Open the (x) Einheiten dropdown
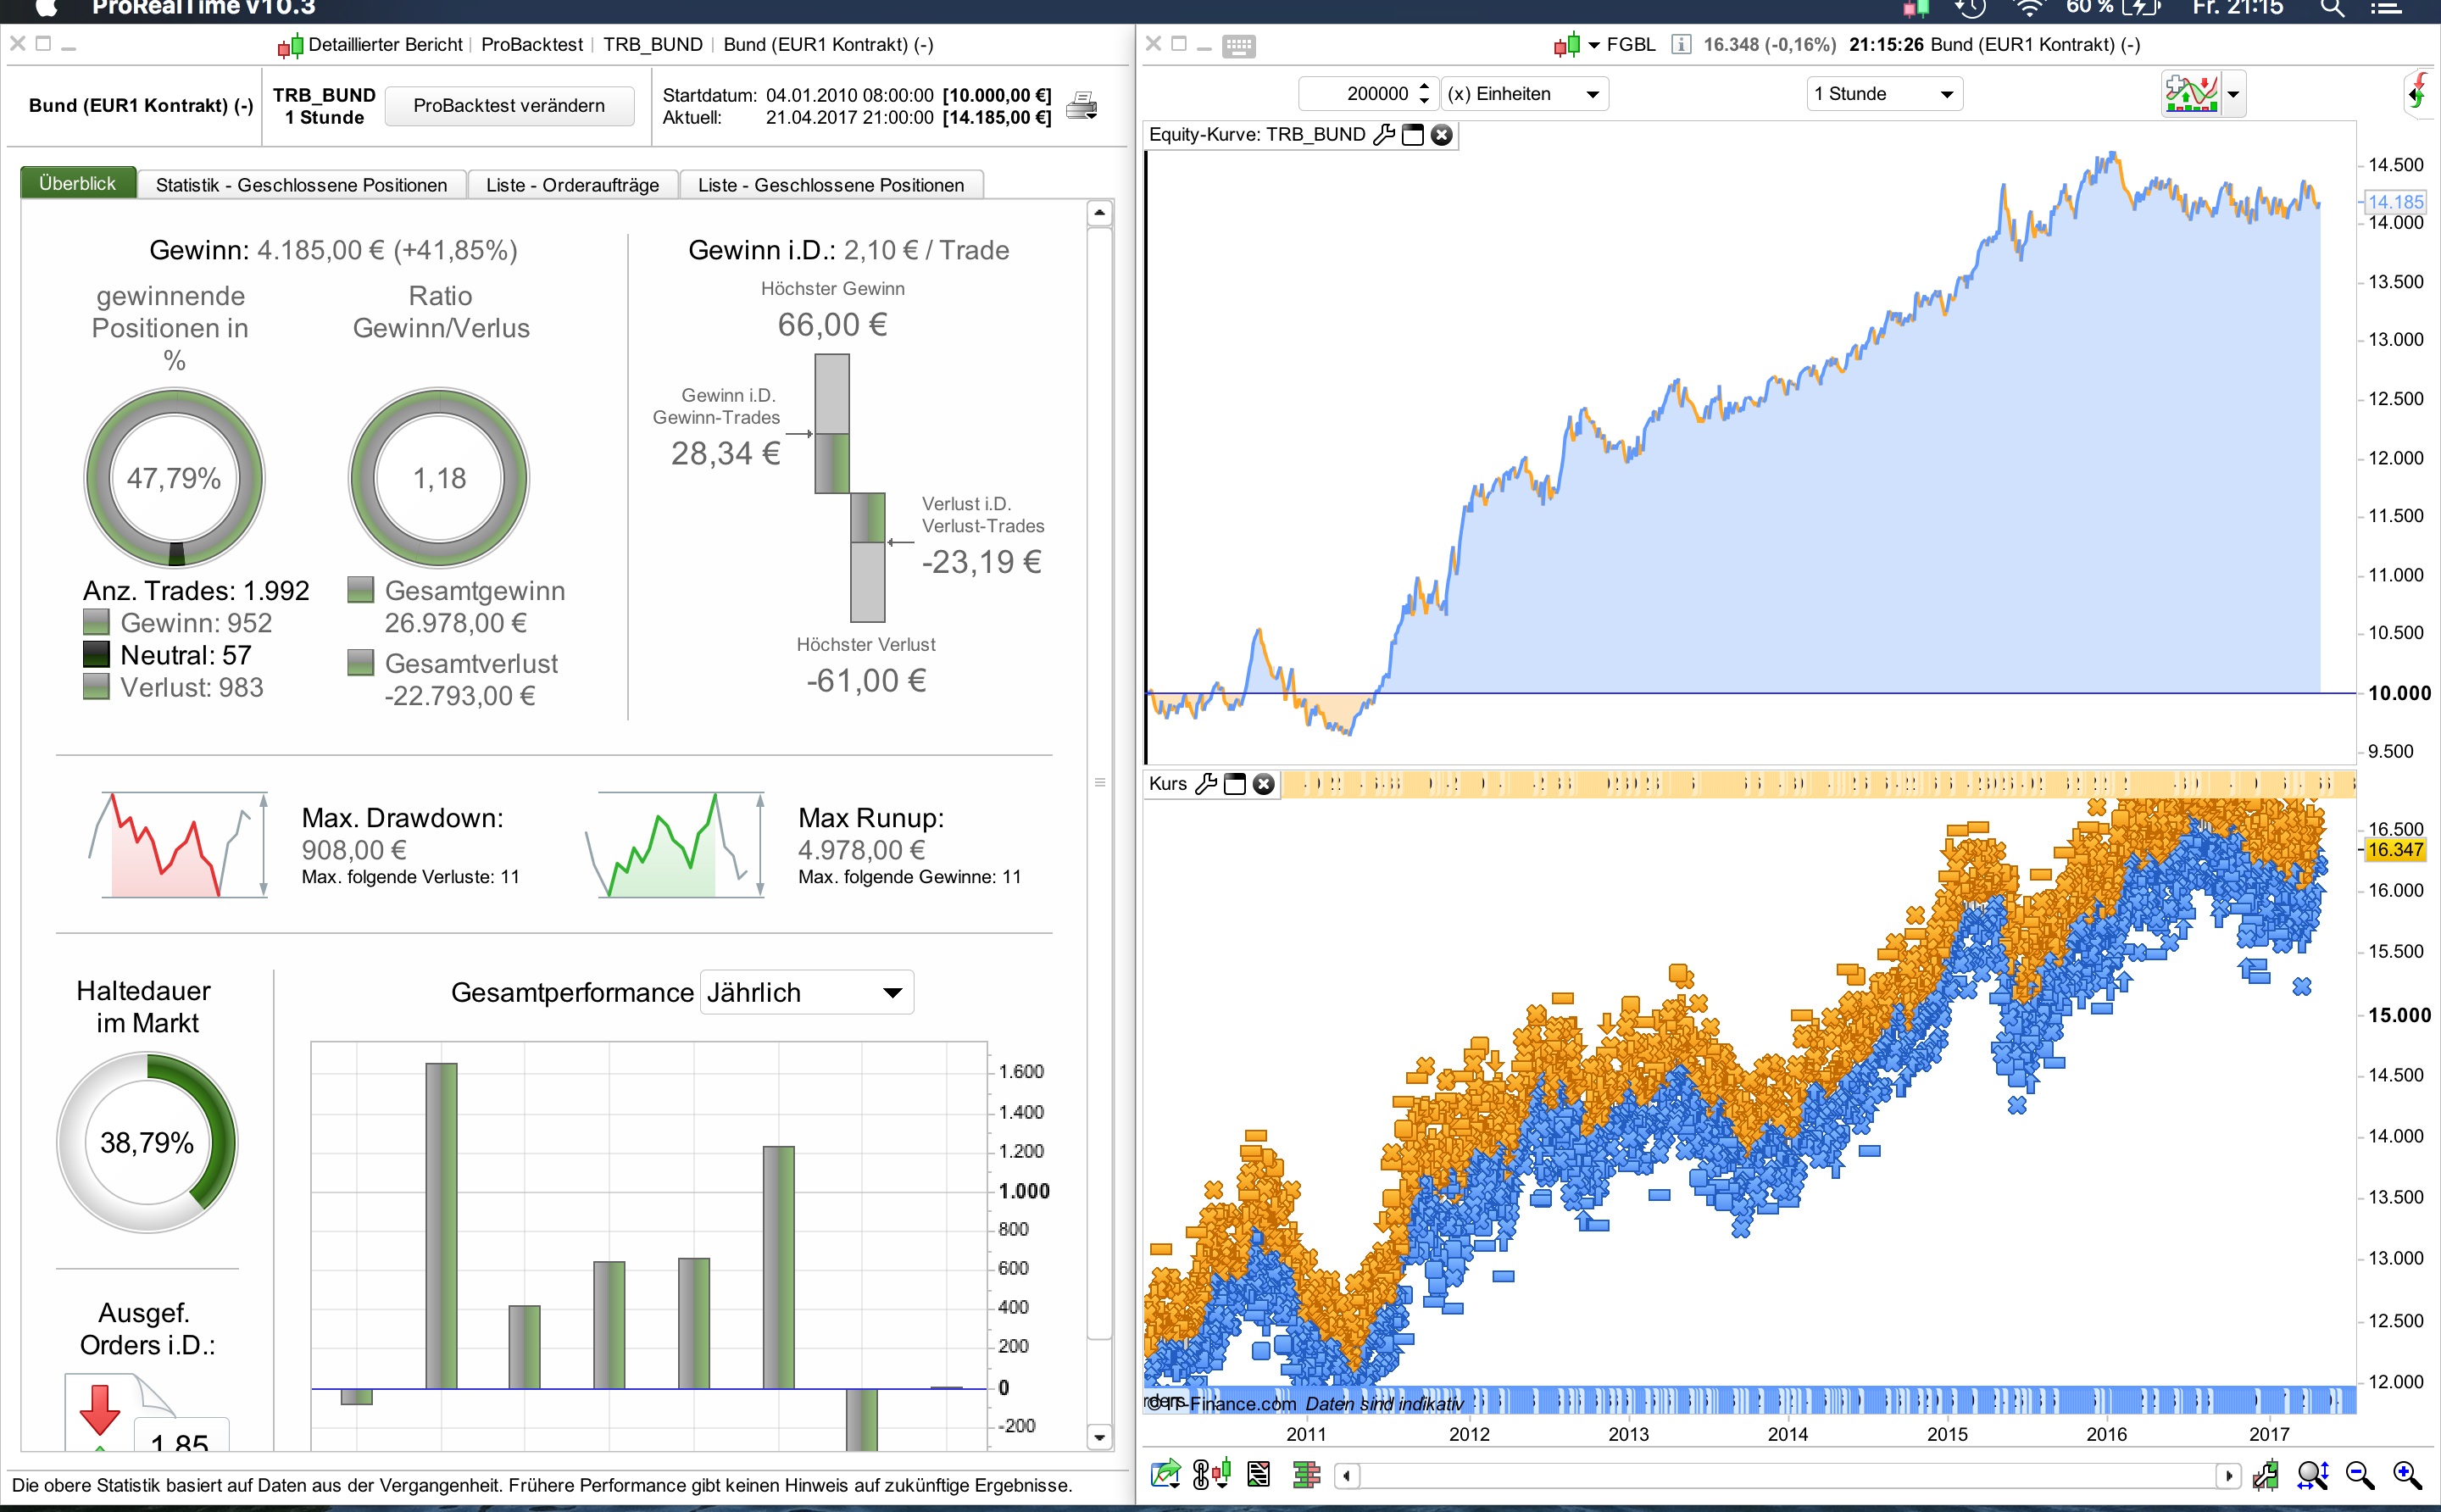The height and width of the screenshot is (1512, 2441). click(x=1523, y=94)
